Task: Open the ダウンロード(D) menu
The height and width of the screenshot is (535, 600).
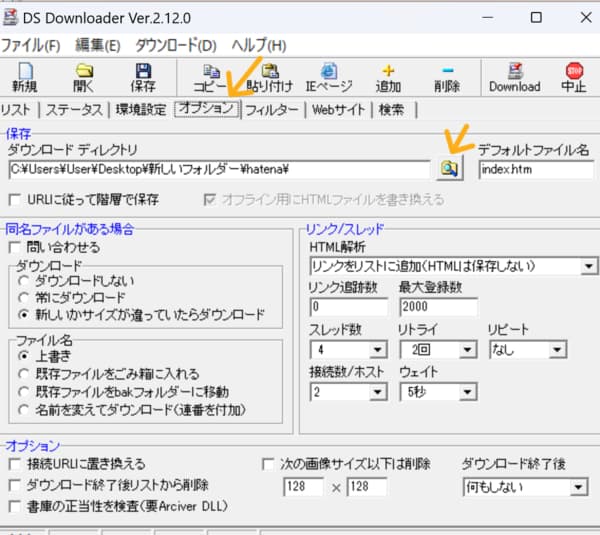Action: (x=175, y=45)
